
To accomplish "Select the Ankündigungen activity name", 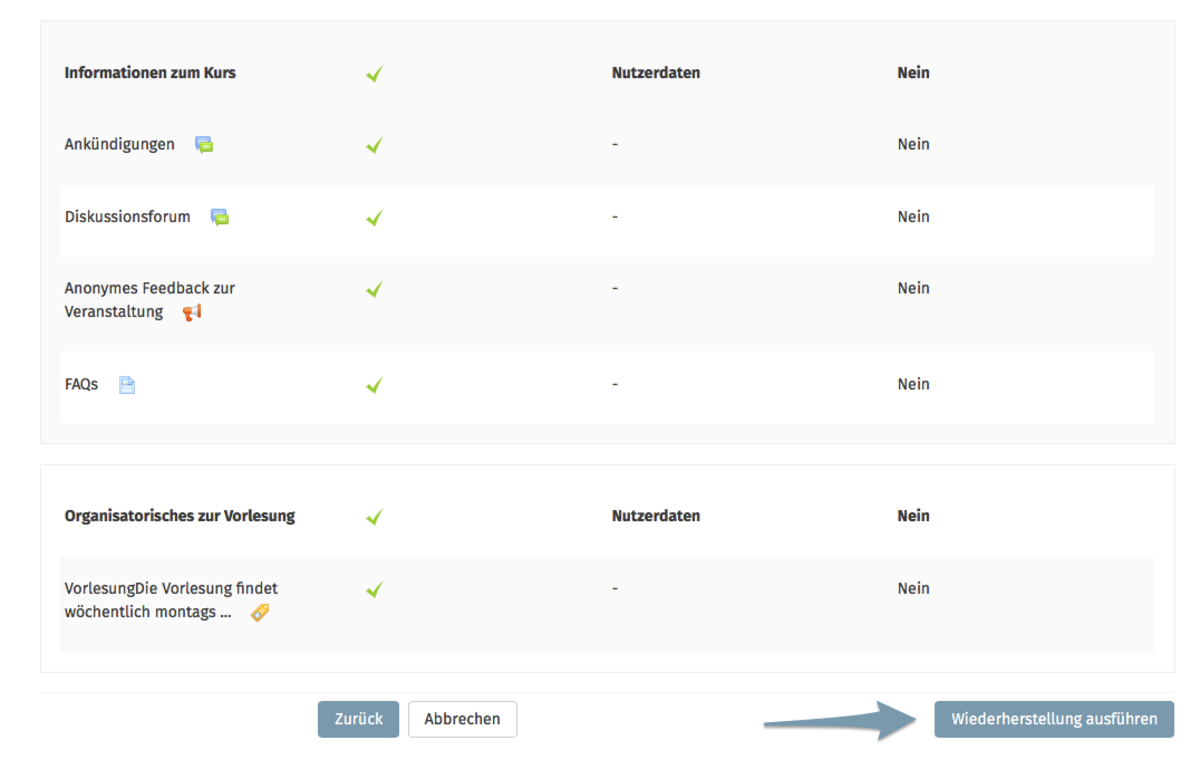I will (119, 145).
